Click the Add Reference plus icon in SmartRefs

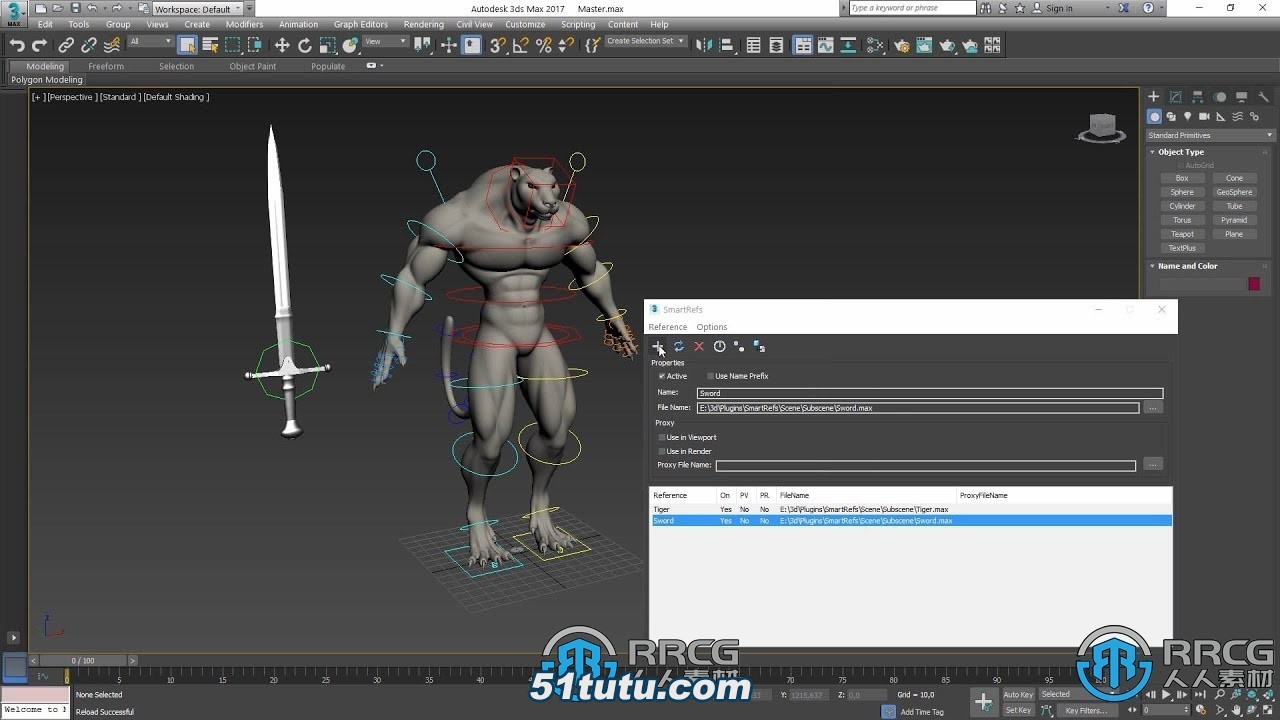(658, 346)
